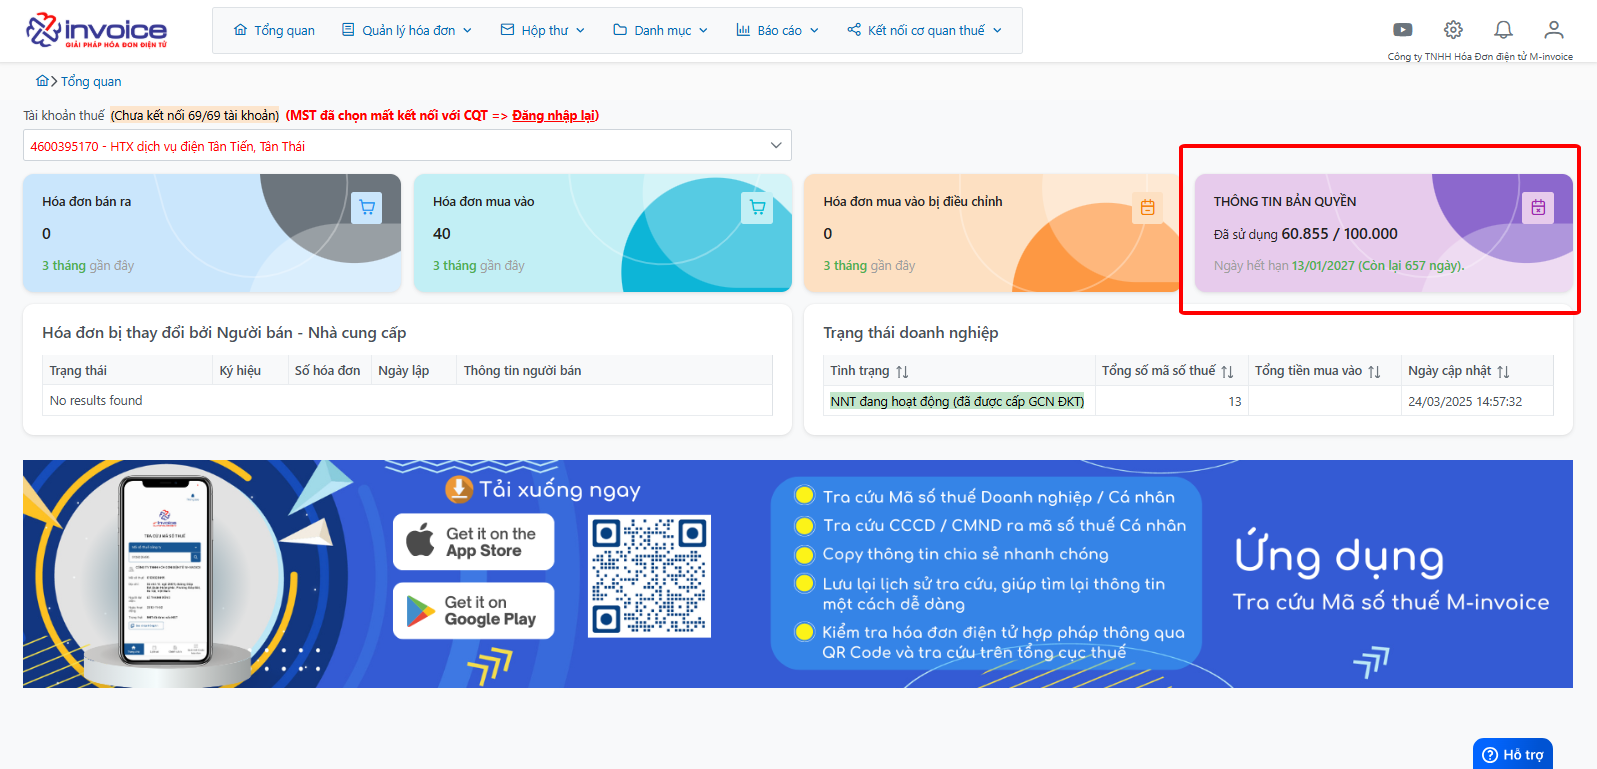Image resolution: width=1597 pixels, height=769 pixels.
Task: Sort by Ngày cập nhật arrows
Action: click(x=1503, y=371)
